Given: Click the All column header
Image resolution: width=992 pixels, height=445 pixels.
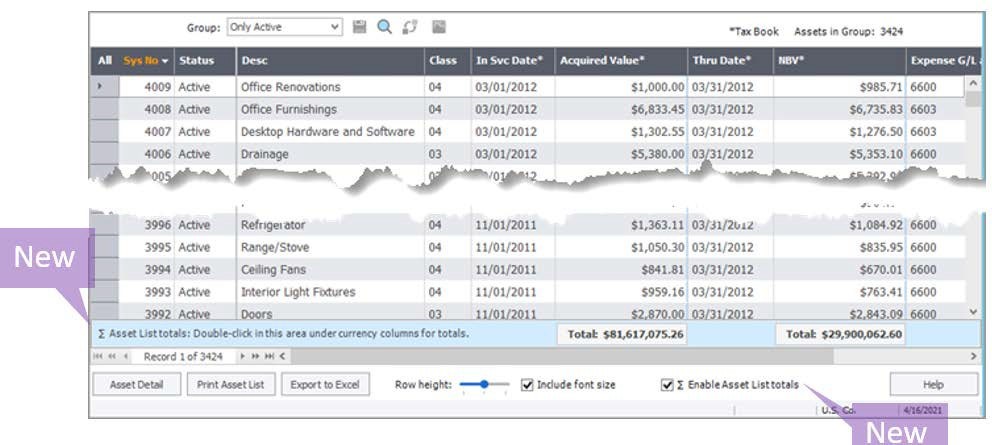Looking at the screenshot, I should pyautogui.click(x=104, y=61).
